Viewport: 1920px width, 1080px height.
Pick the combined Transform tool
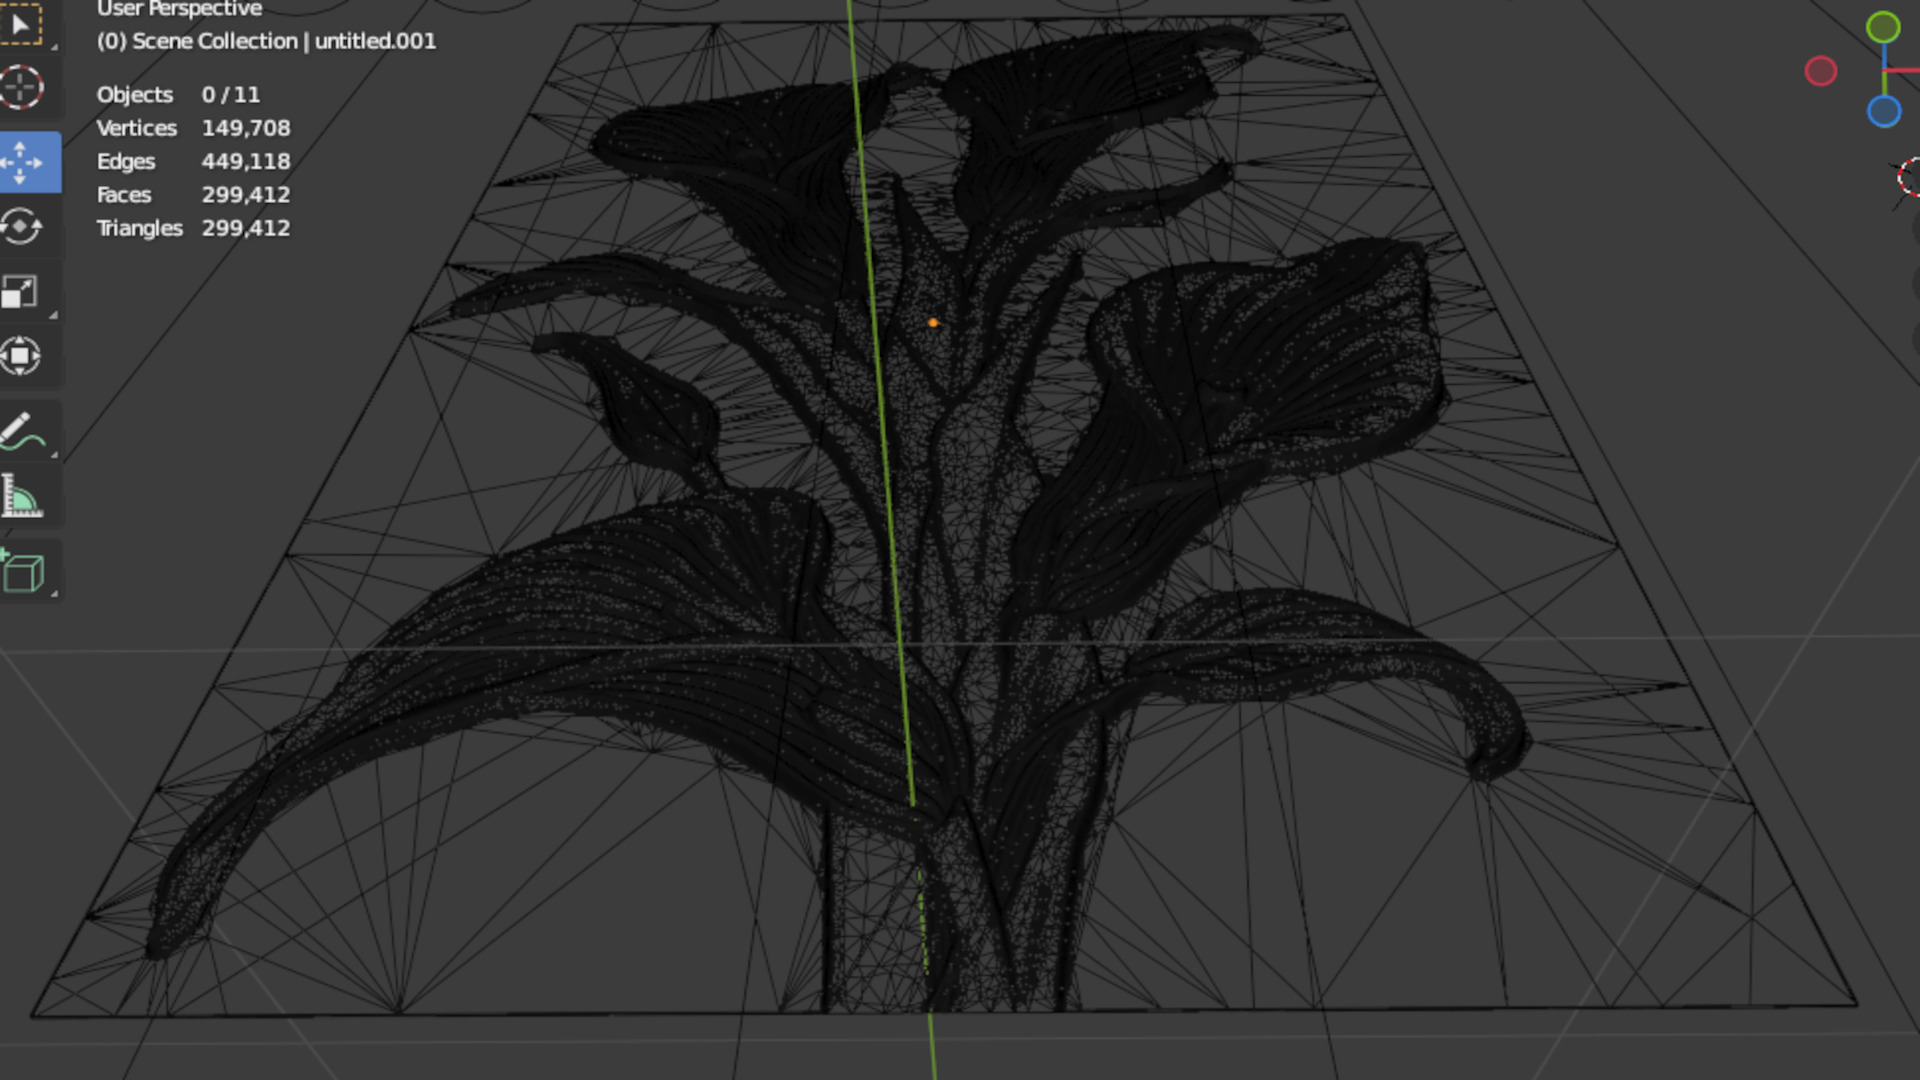tap(22, 356)
